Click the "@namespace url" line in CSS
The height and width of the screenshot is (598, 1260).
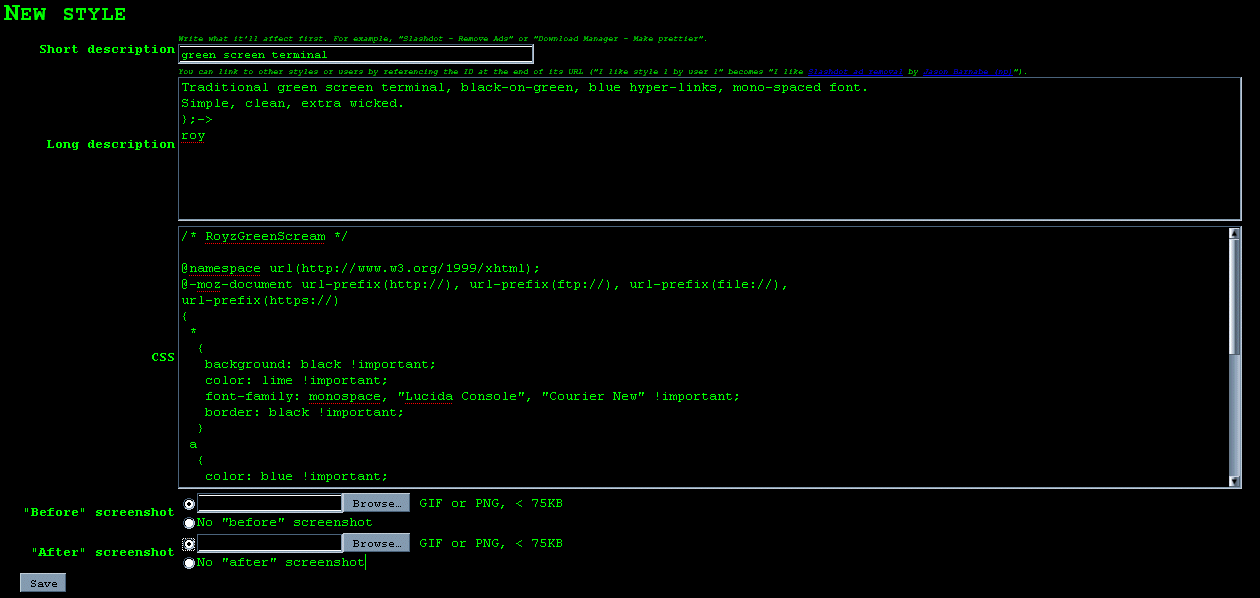(x=361, y=268)
